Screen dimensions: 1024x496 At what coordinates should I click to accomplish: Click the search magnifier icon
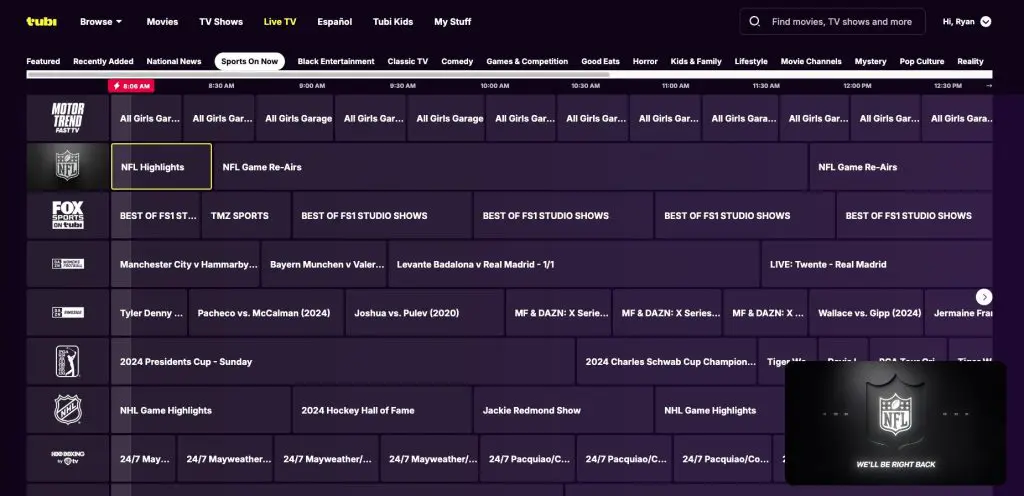[754, 22]
